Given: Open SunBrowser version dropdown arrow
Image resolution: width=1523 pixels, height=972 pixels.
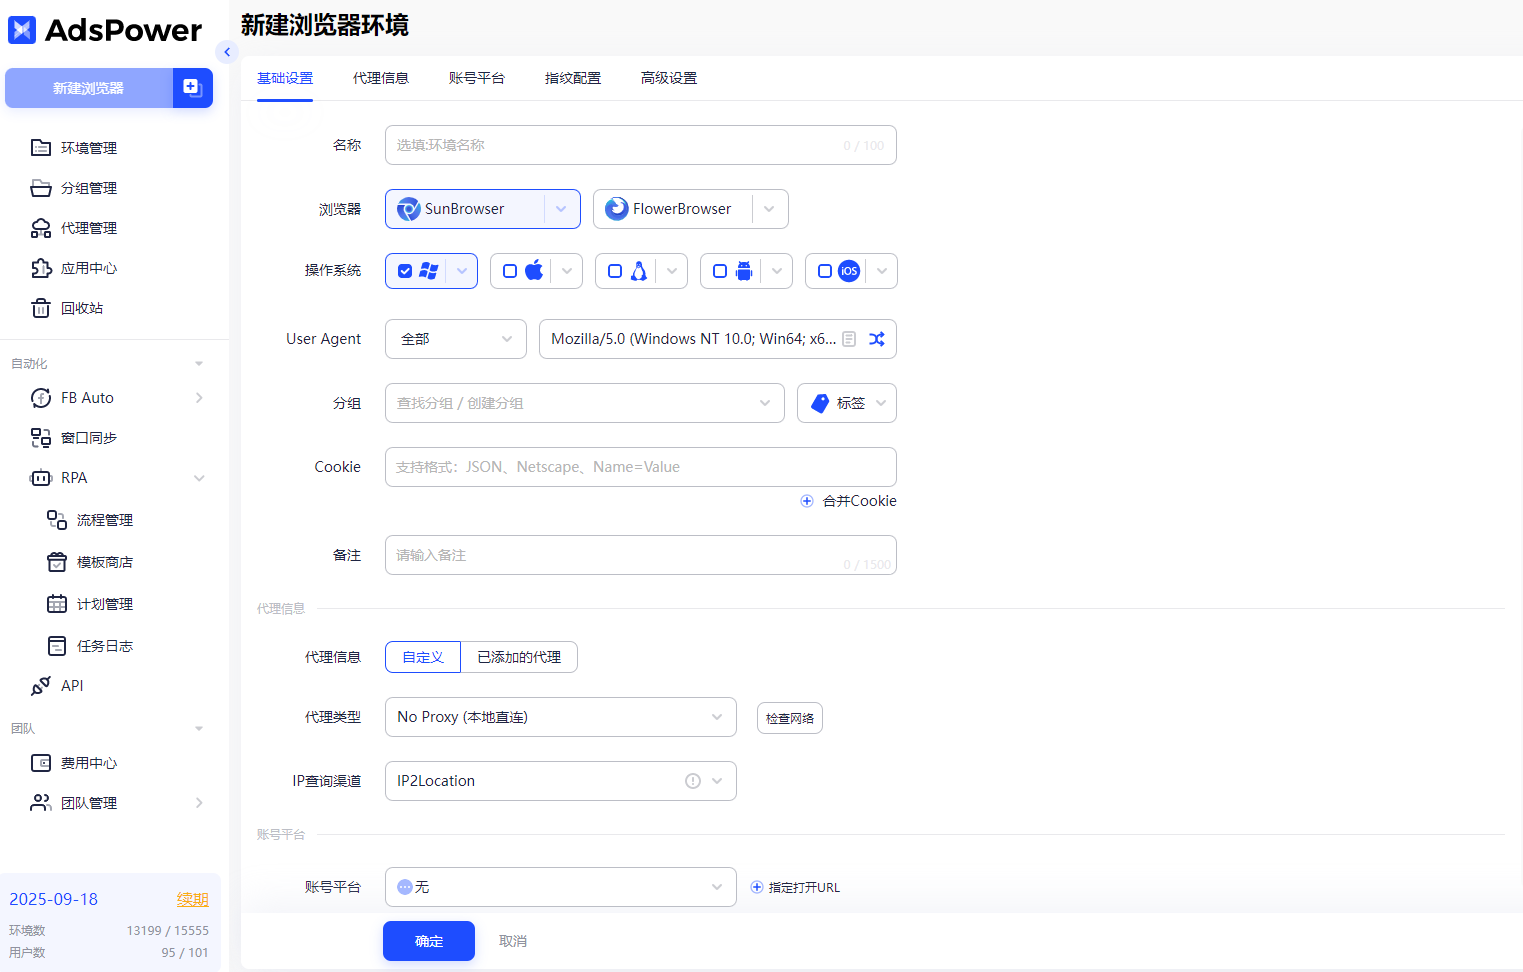Looking at the screenshot, I should 561,209.
